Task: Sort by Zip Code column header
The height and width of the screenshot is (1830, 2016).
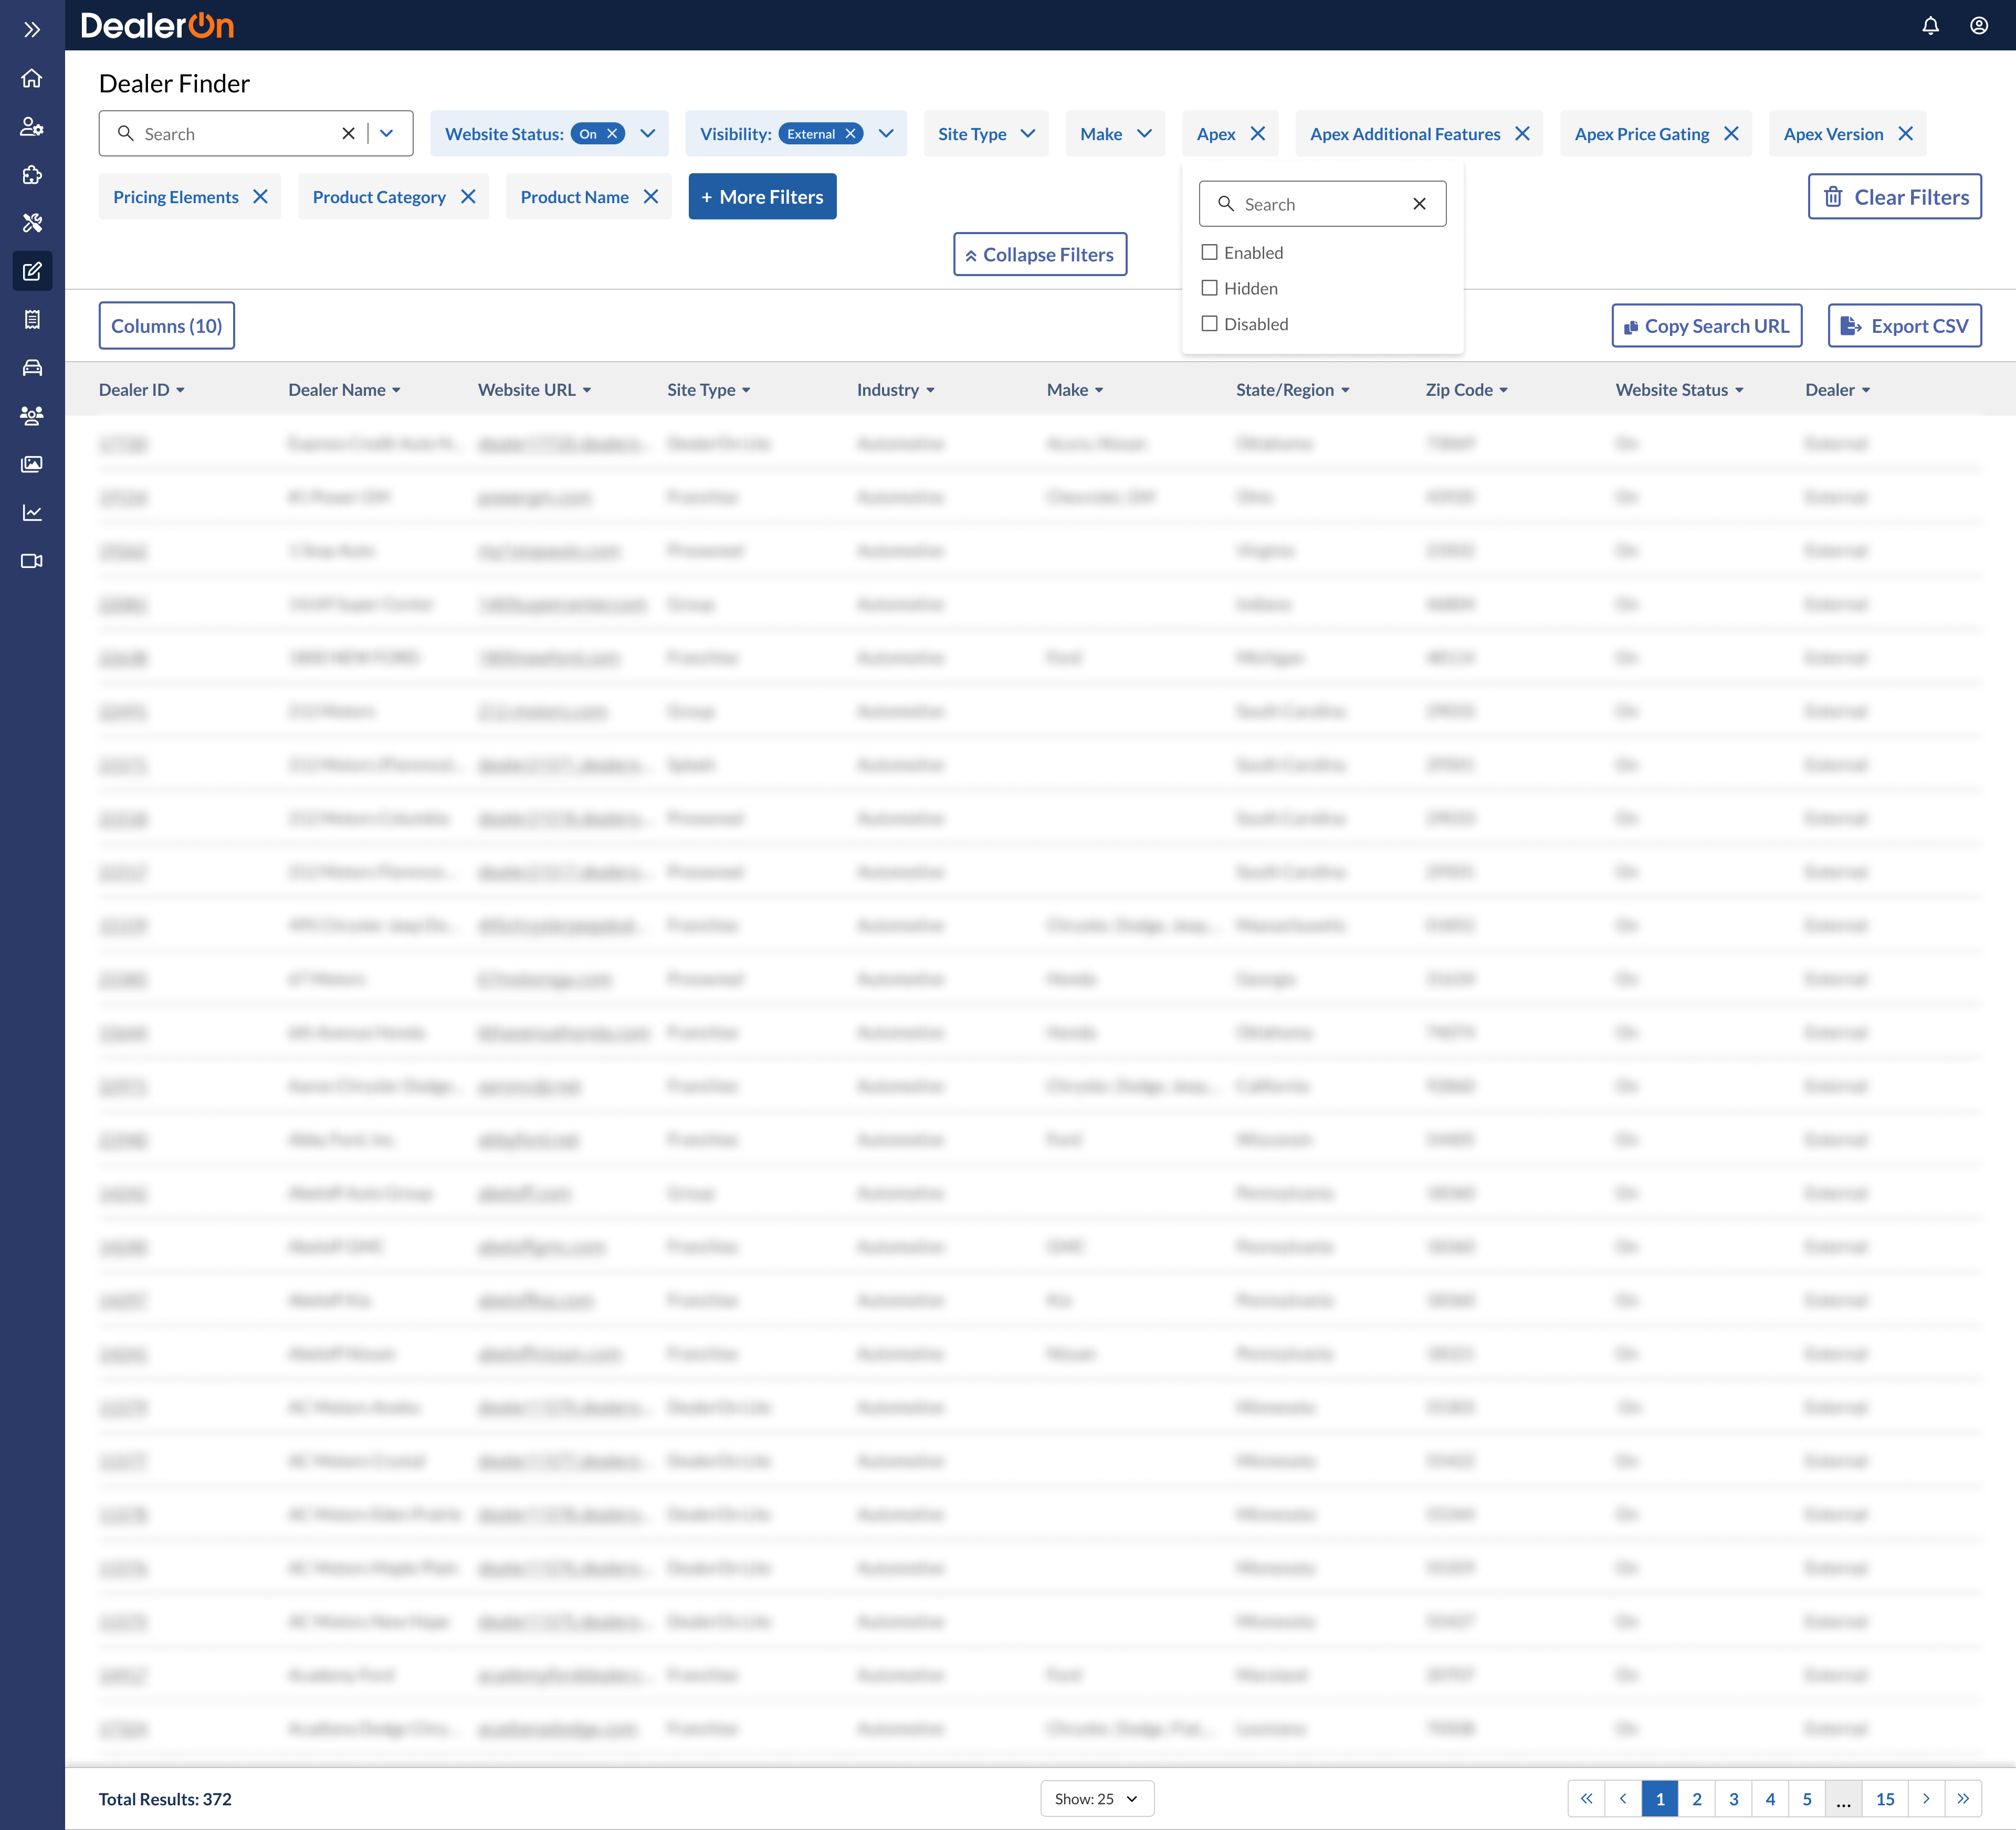Action: (1466, 390)
